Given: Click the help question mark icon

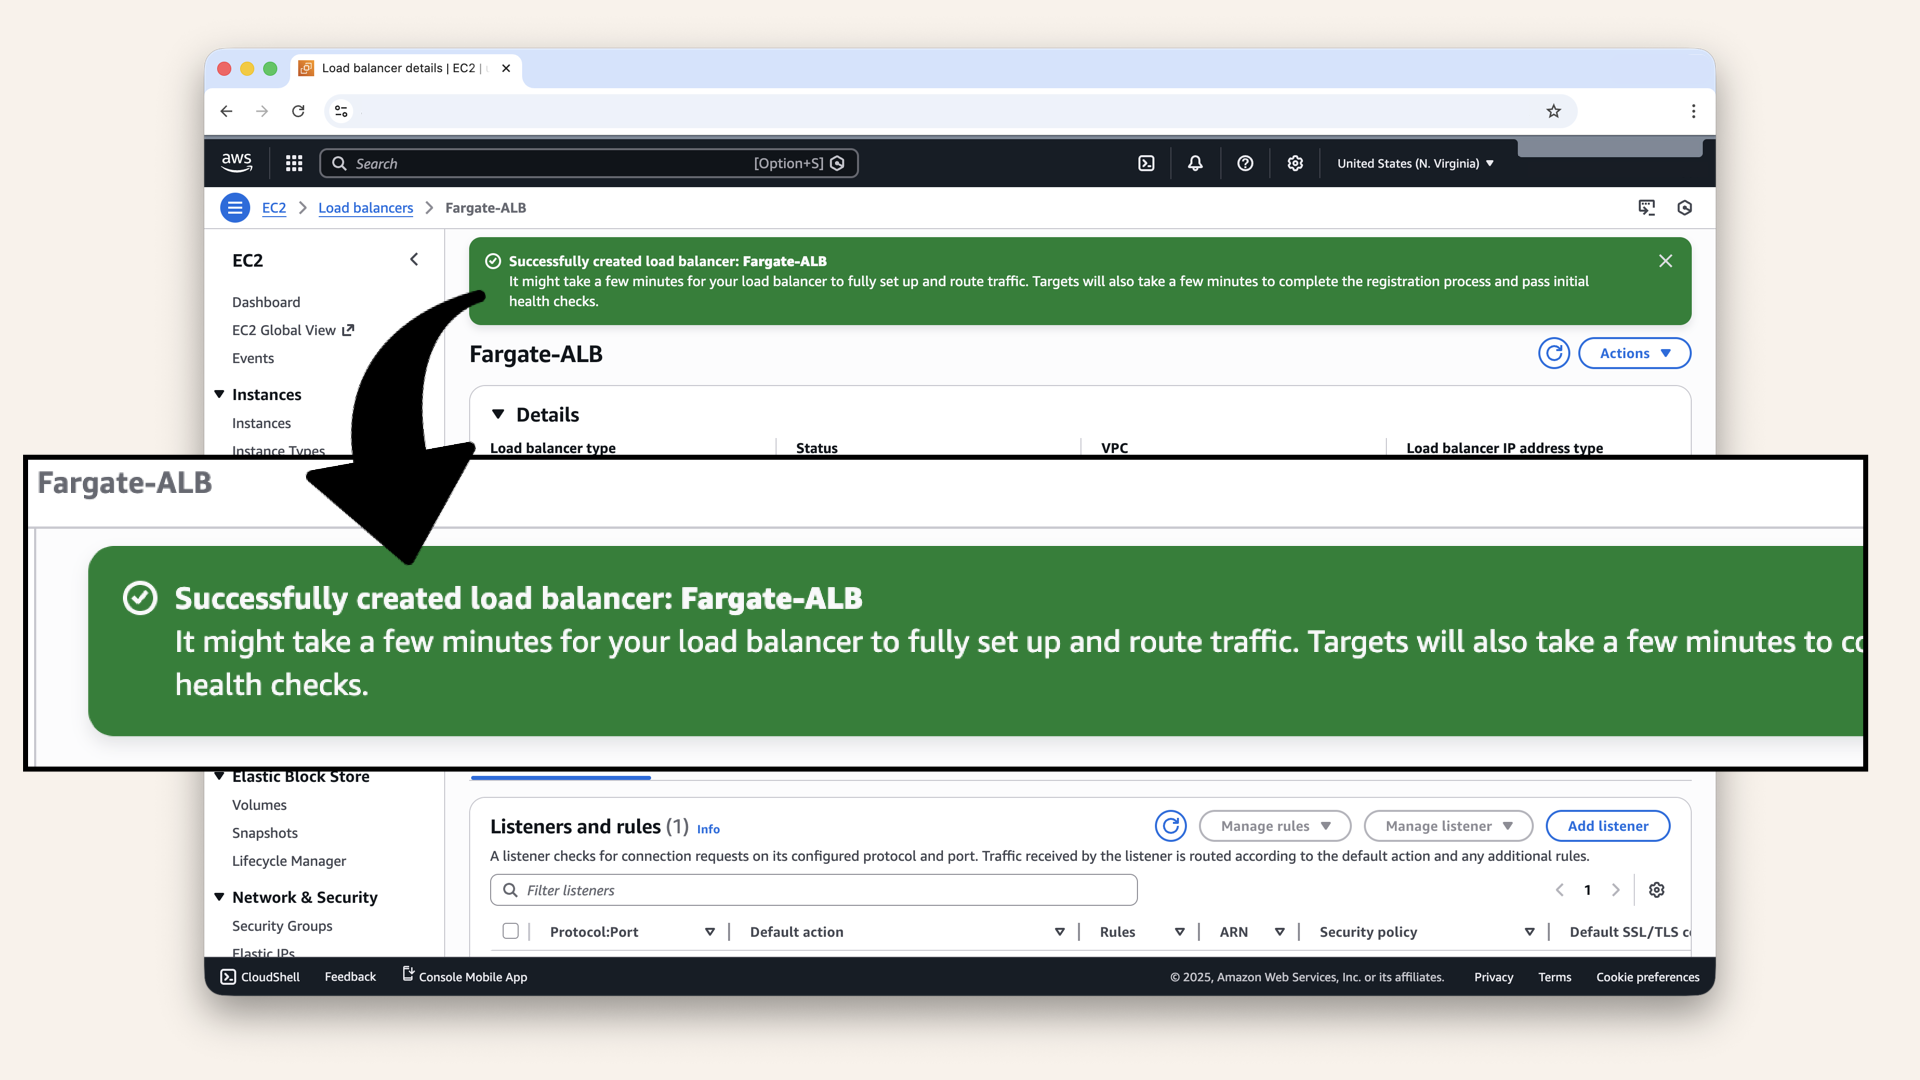Looking at the screenshot, I should click(x=1245, y=162).
